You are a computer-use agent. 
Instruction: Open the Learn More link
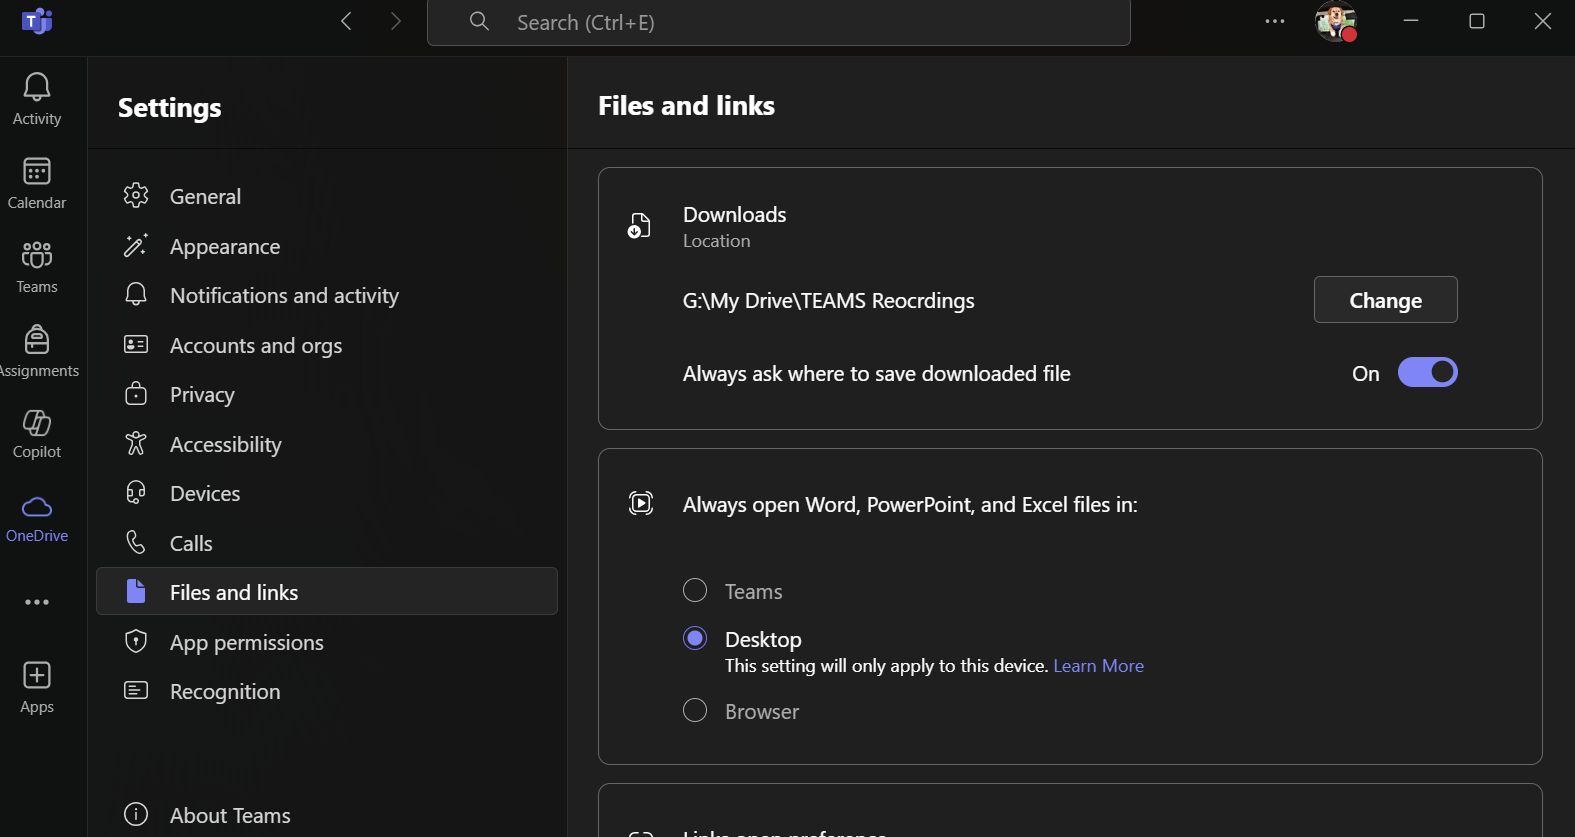click(x=1098, y=666)
